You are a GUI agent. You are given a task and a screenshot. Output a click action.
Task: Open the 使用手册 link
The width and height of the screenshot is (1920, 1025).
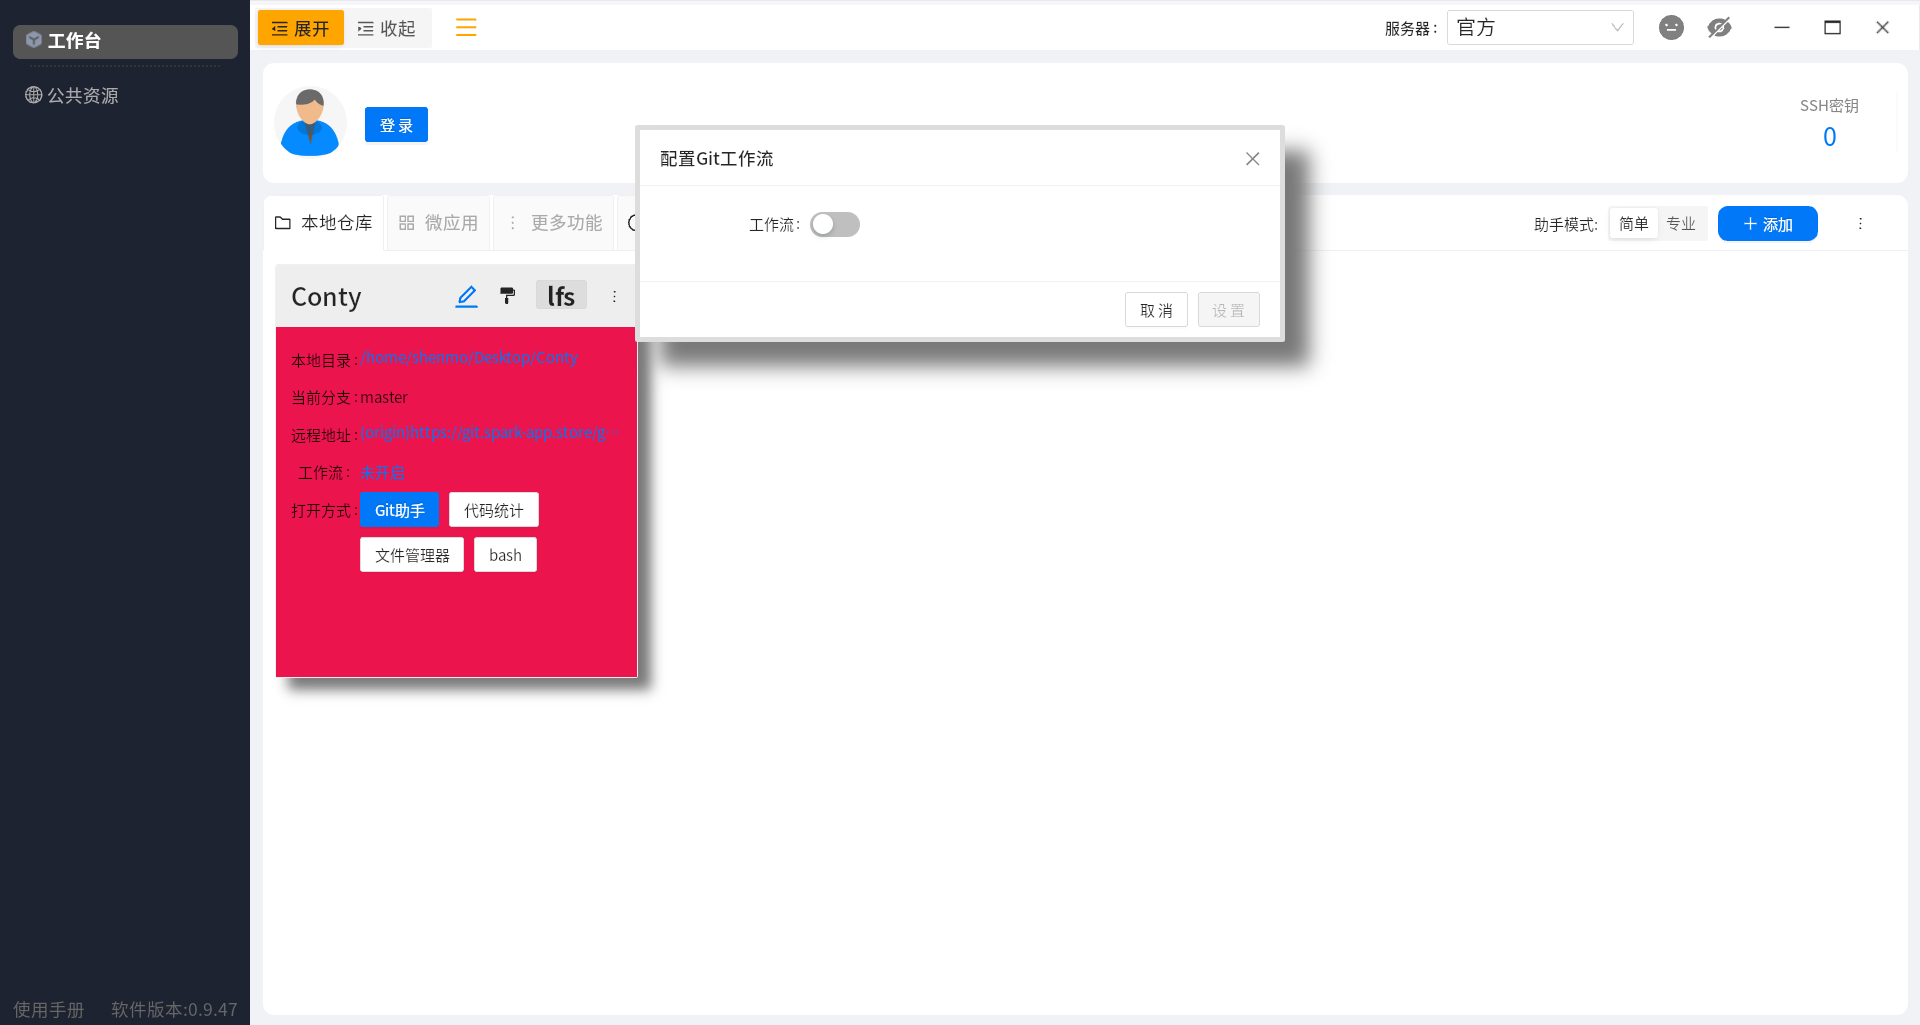click(x=49, y=1009)
